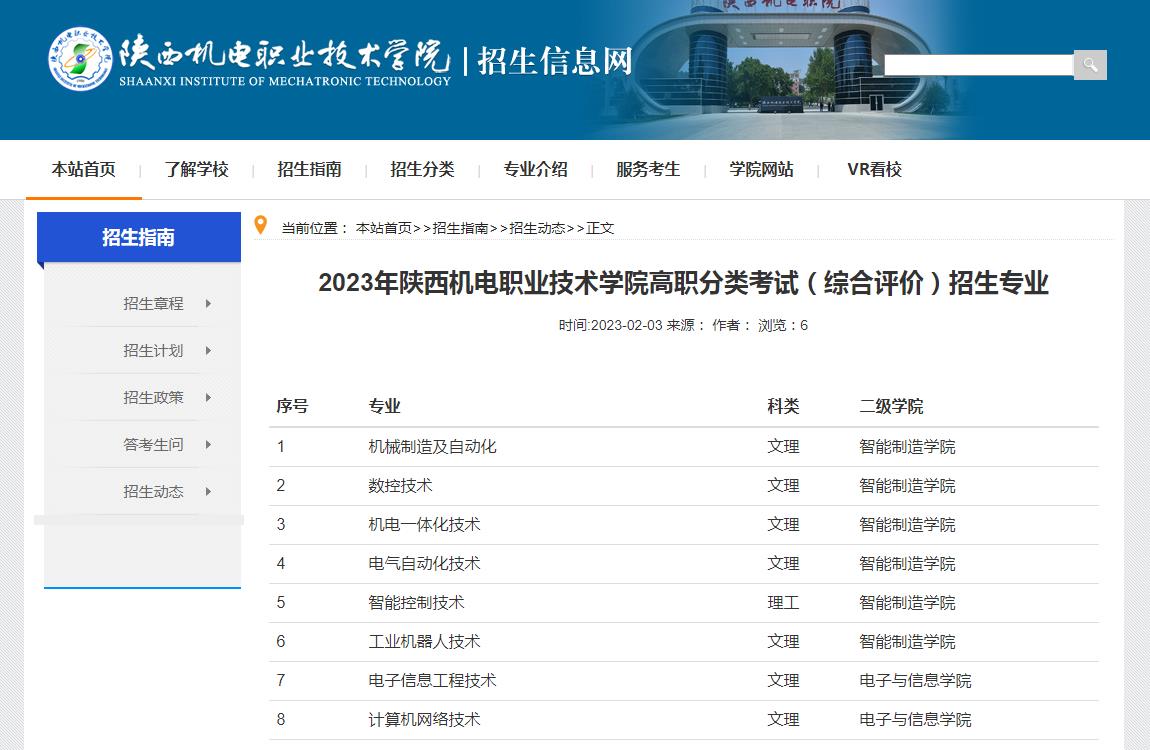Select the 工业机器人技术 table cell
This screenshot has height=750, width=1150.
pyautogui.click(x=424, y=641)
